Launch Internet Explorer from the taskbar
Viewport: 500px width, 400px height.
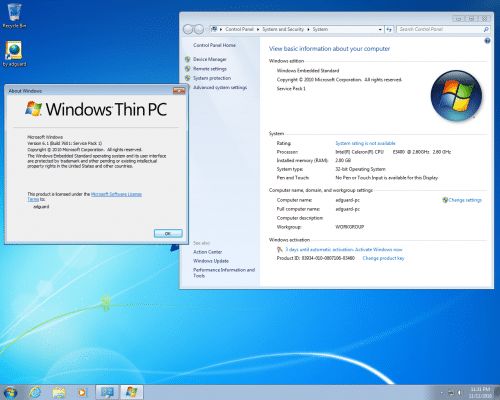(x=35, y=392)
